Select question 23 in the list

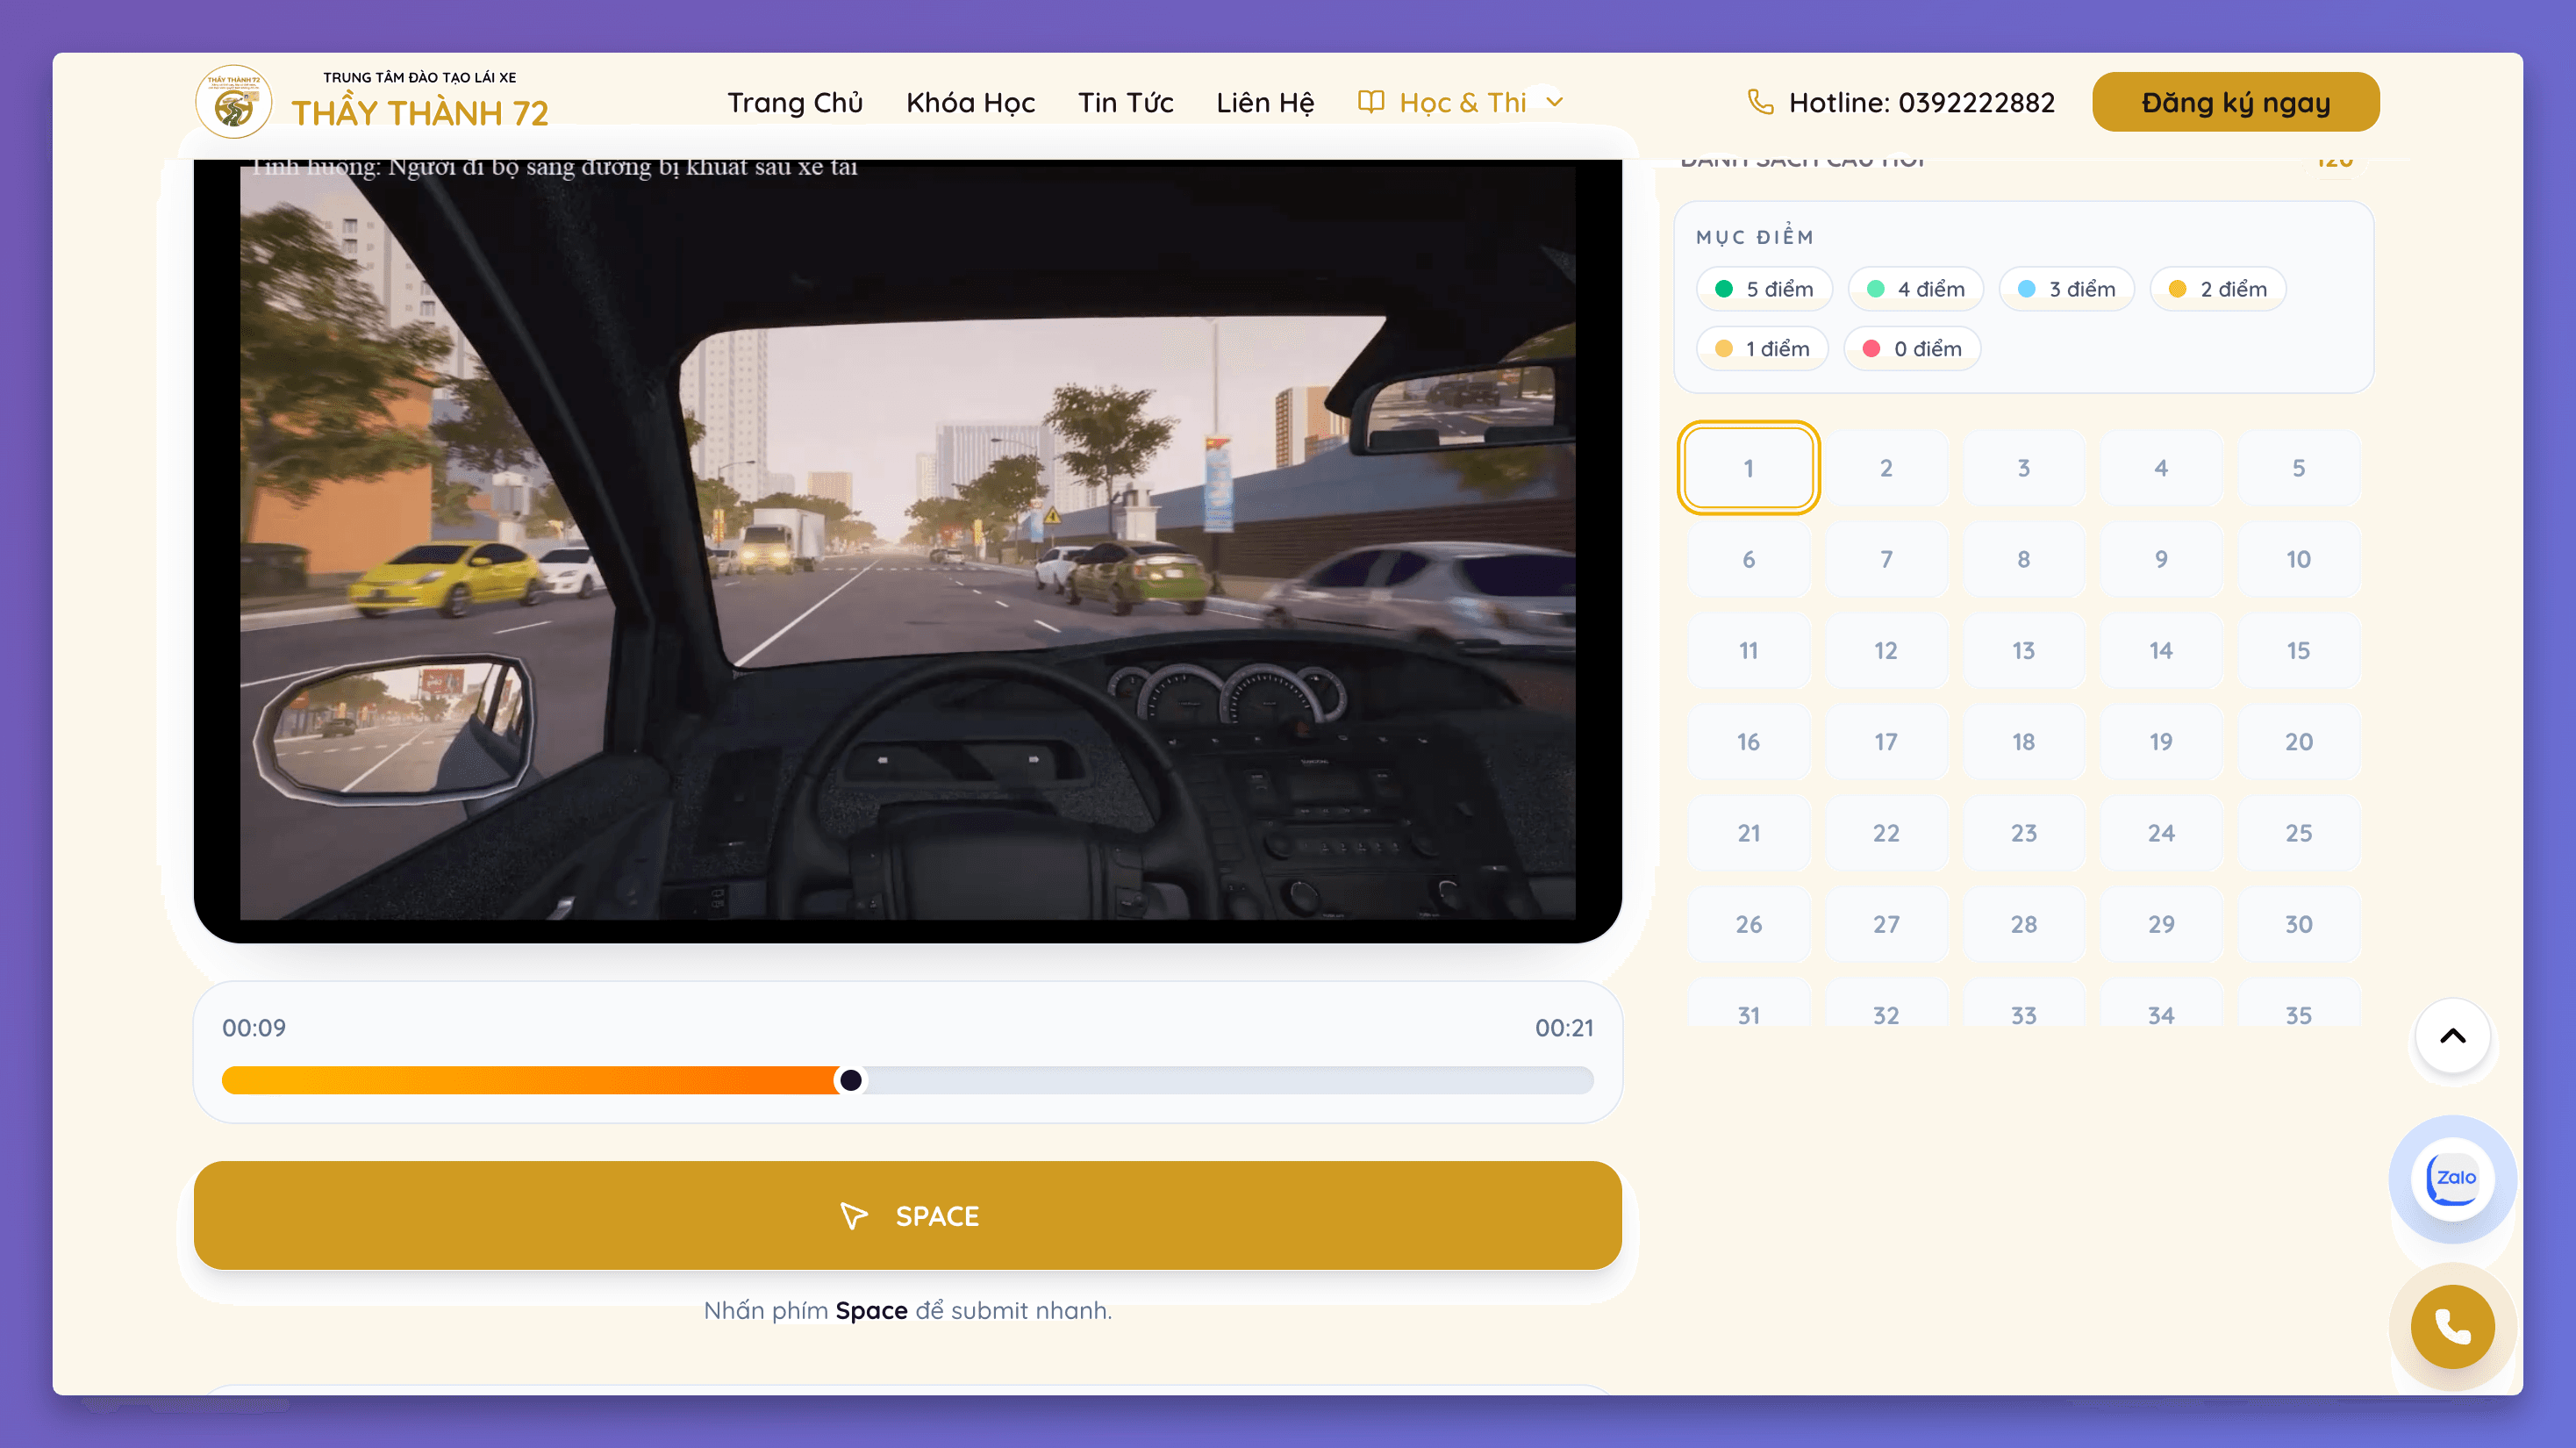point(2023,833)
